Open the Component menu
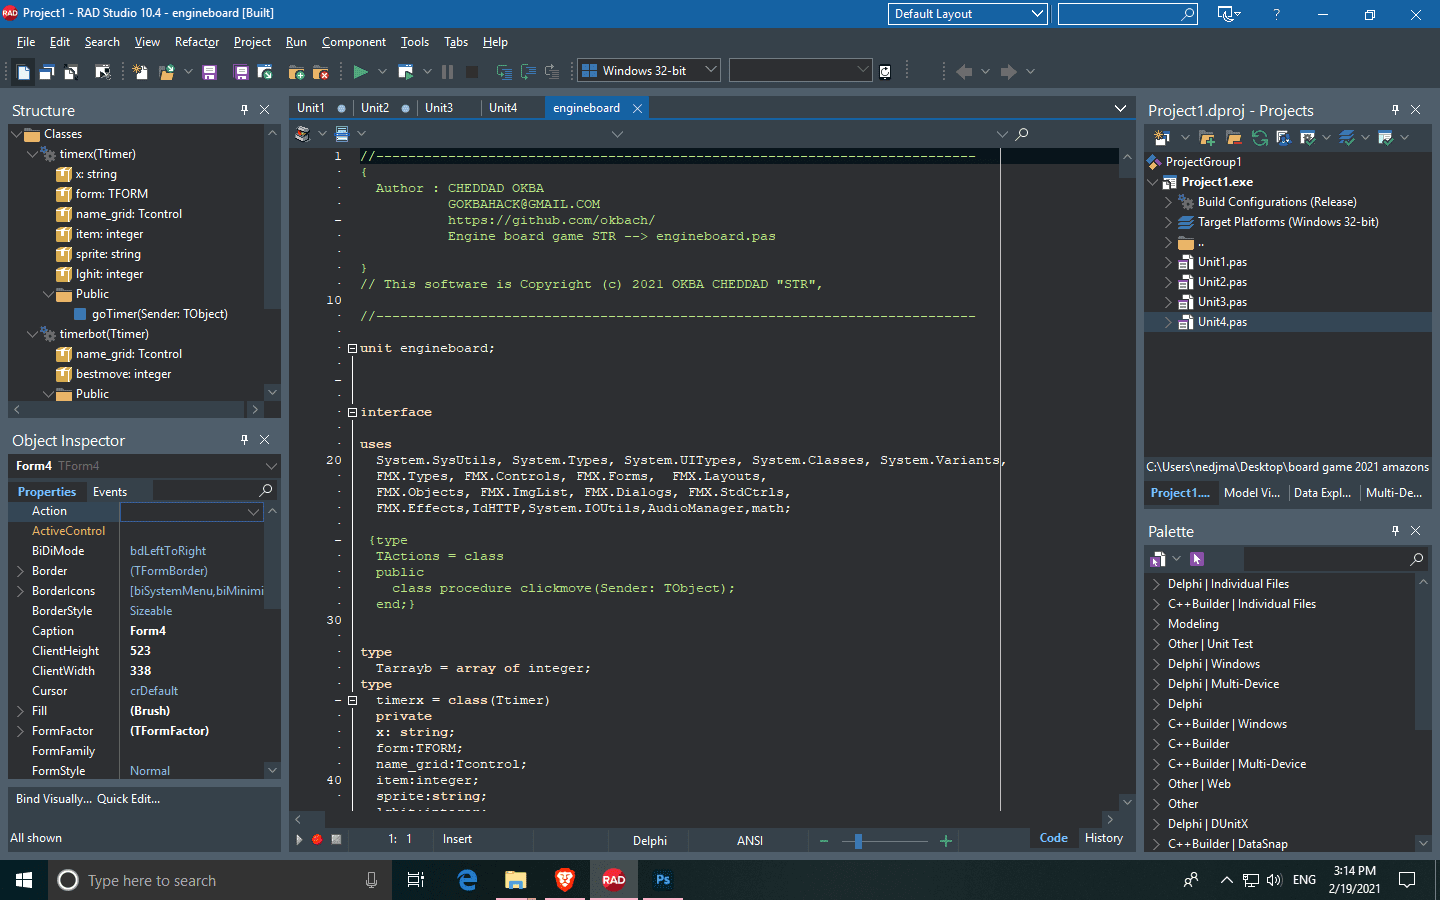The width and height of the screenshot is (1440, 900). 354,42
